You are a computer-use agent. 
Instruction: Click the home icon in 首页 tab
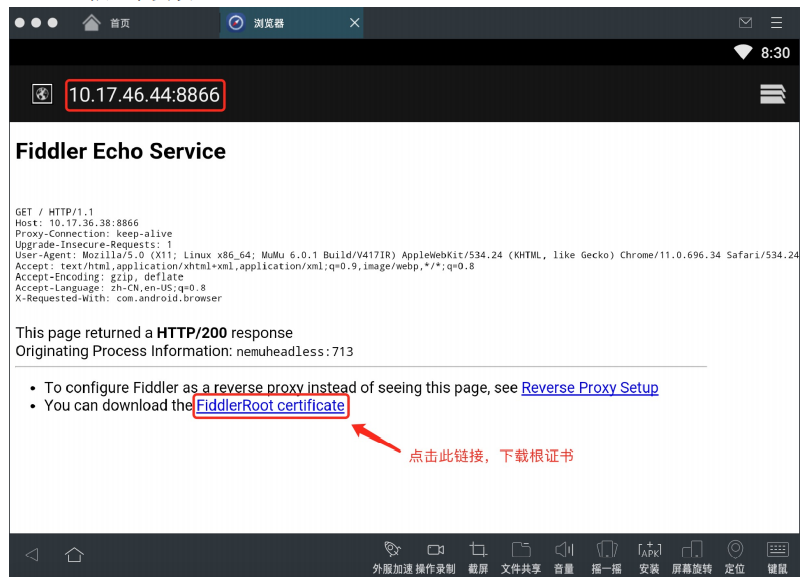point(92,22)
